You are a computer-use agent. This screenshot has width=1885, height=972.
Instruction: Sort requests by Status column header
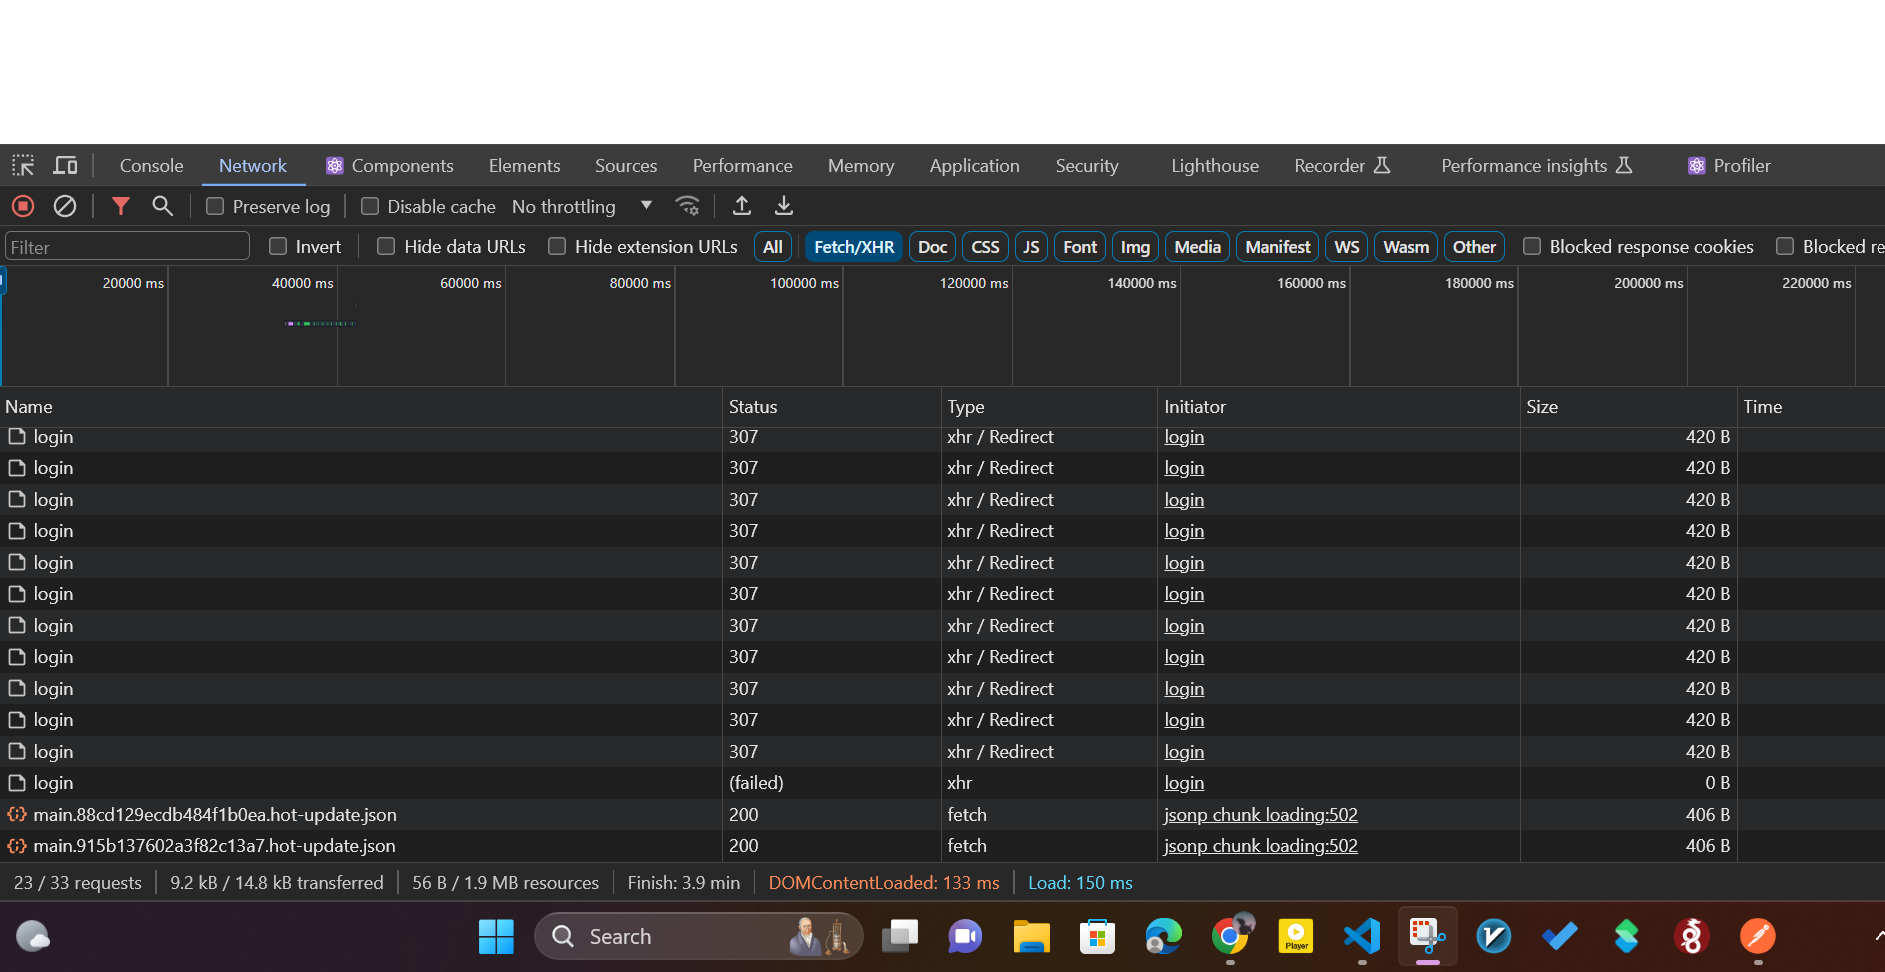pyautogui.click(x=831, y=407)
